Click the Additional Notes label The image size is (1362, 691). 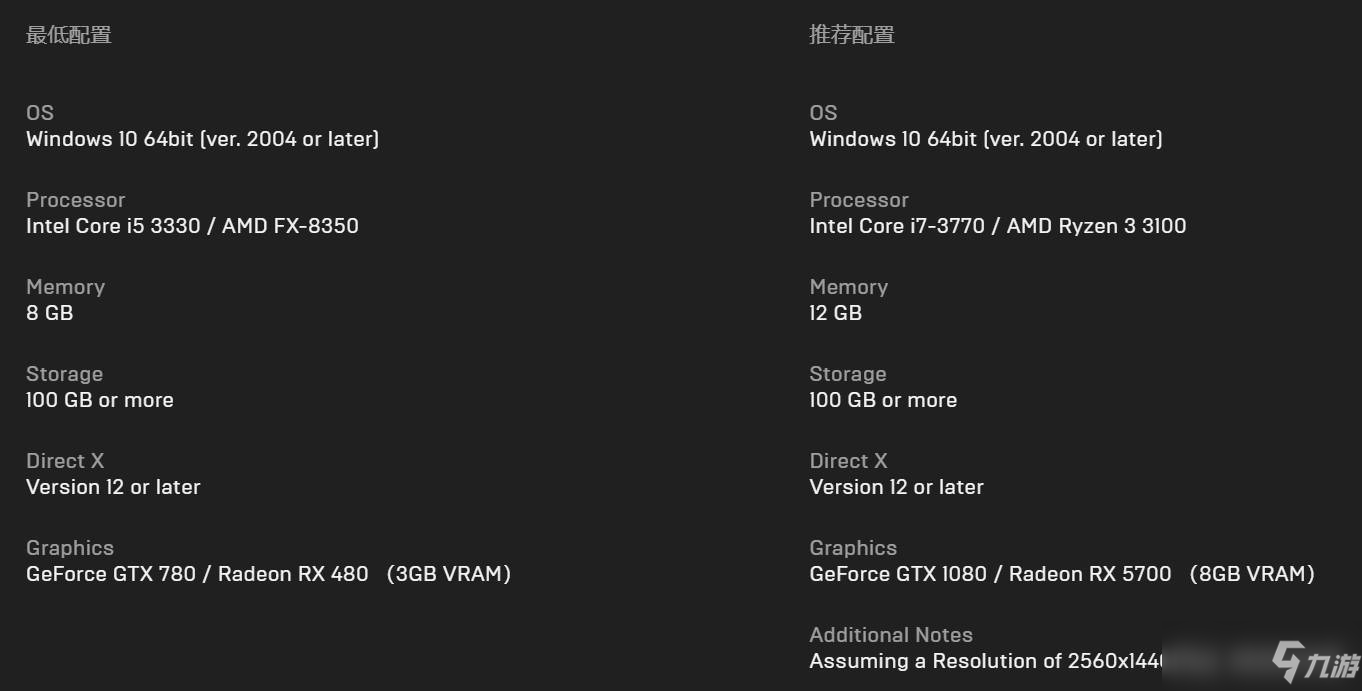891,635
